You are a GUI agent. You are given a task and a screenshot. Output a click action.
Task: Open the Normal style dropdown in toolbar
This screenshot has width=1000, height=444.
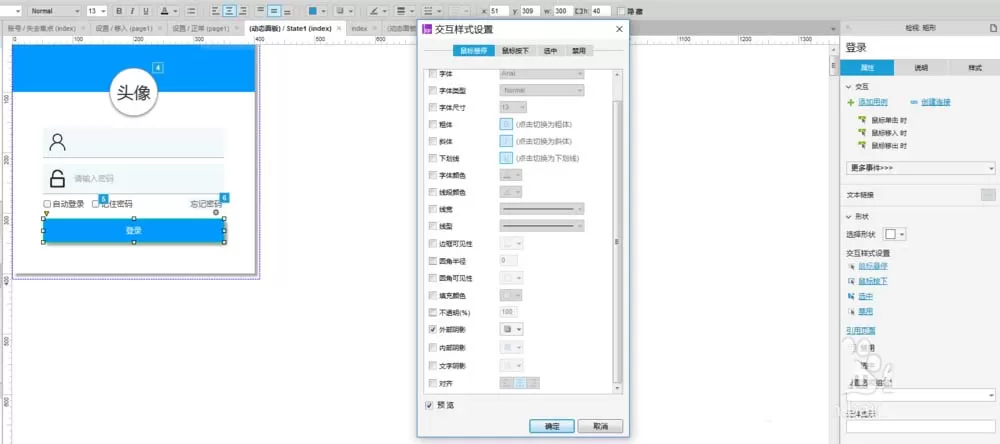[x=54, y=11]
